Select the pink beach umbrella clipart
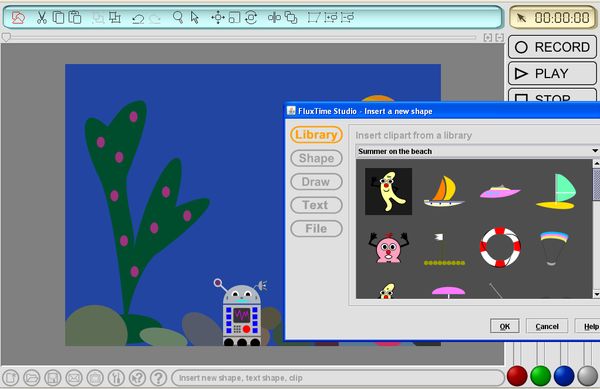This screenshot has width=600, height=389. (448, 292)
